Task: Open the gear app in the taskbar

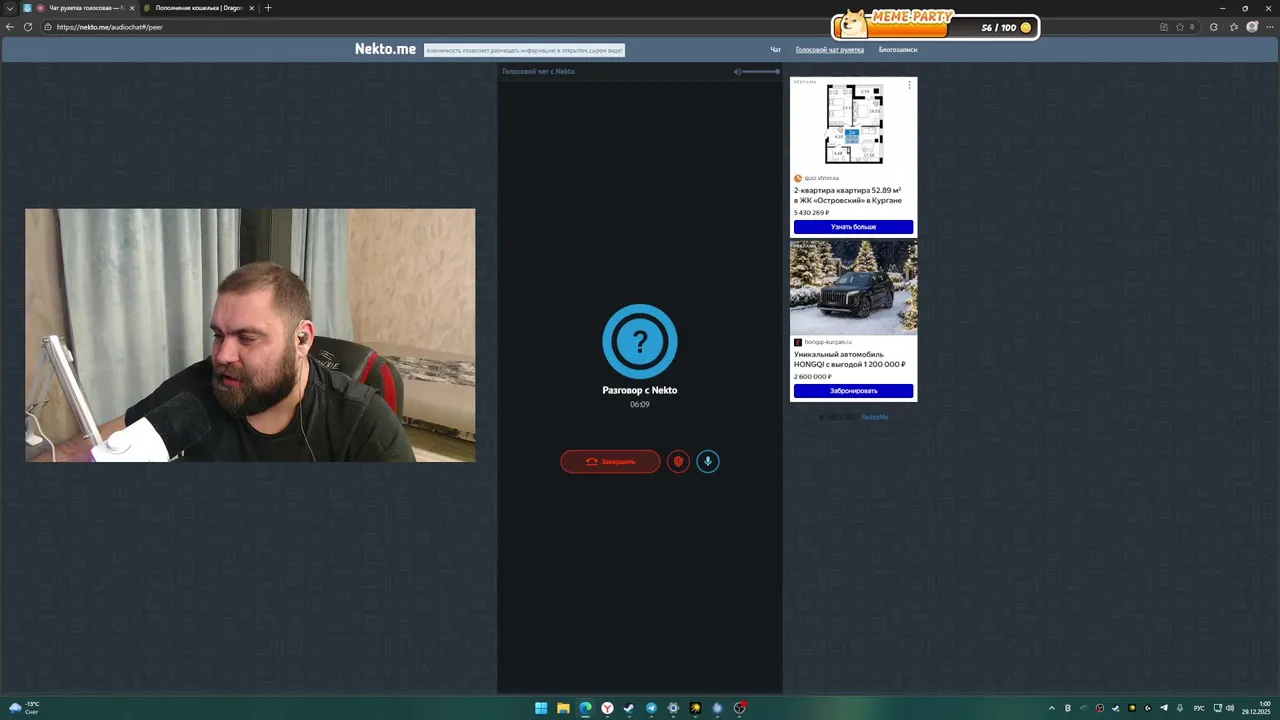Action: pyautogui.click(x=673, y=708)
